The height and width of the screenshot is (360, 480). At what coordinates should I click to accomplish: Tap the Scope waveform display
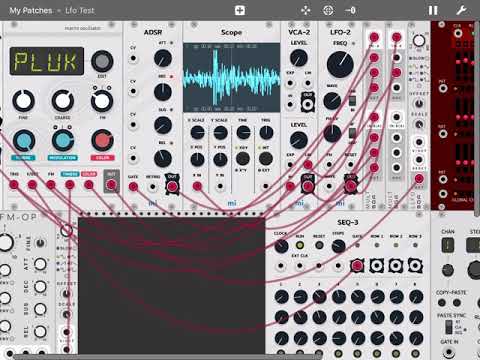pyautogui.click(x=231, y=77)
